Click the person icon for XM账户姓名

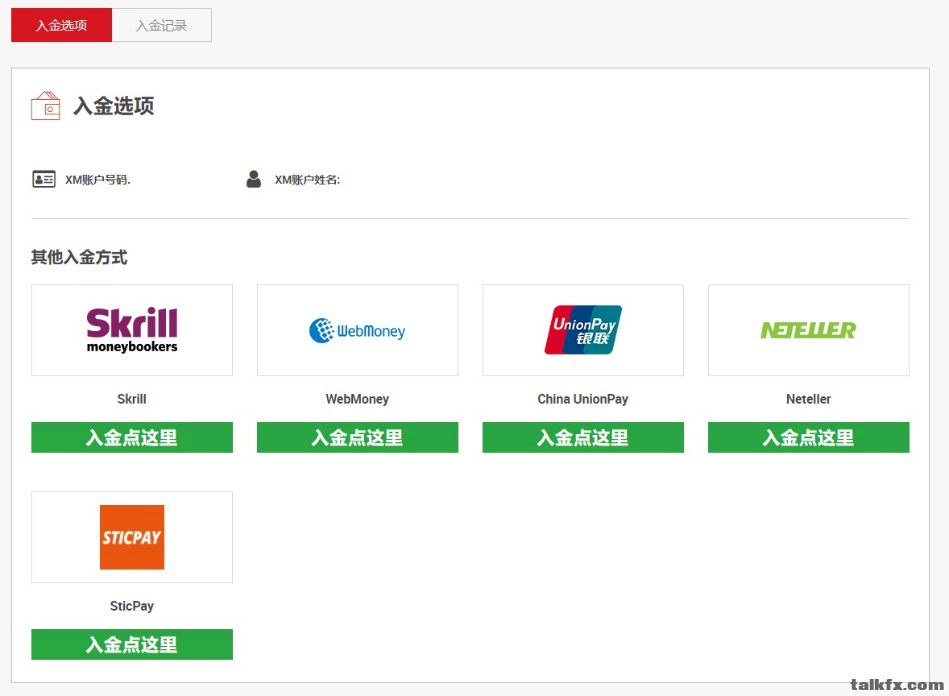pyautogui.click(x=254, y=180)
